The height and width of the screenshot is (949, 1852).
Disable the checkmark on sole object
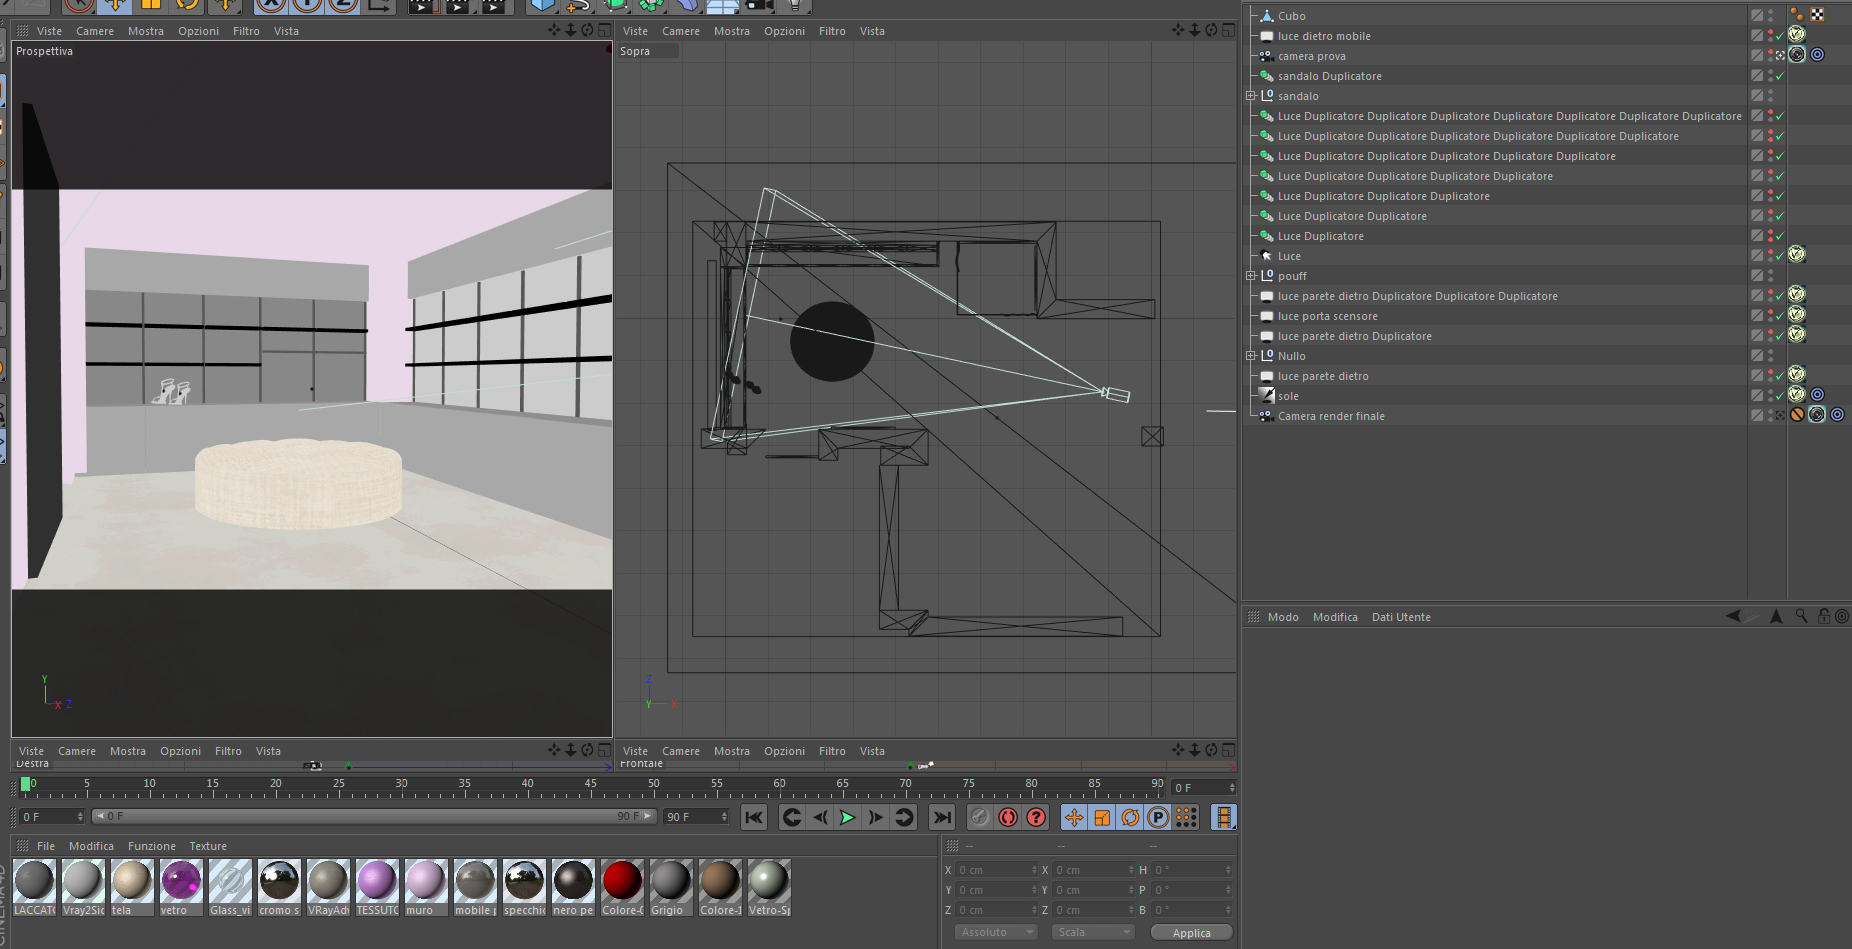1780,396
